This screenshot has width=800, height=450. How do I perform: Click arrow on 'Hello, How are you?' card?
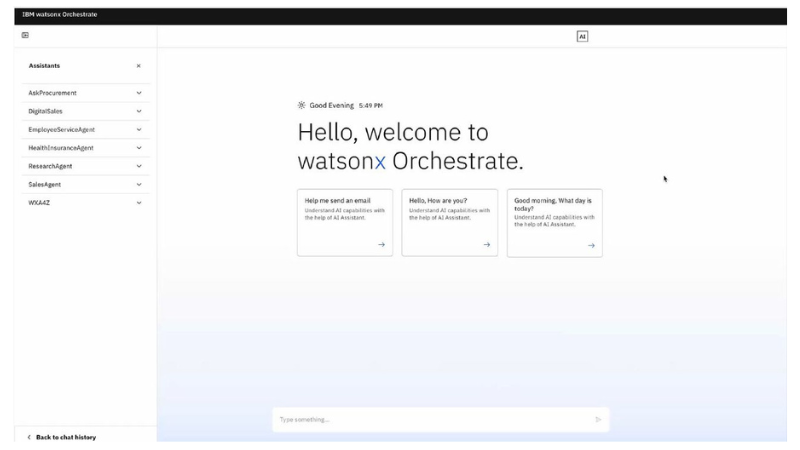pos(486,244)
